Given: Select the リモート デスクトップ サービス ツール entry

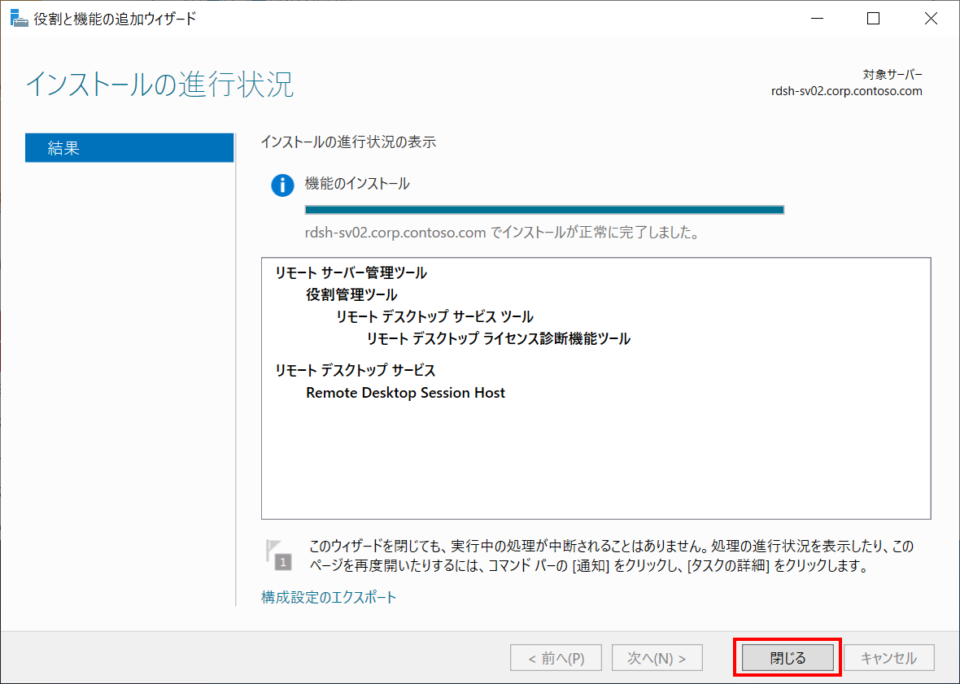Looking at the screenshot, I should click(x=435, y=317).
